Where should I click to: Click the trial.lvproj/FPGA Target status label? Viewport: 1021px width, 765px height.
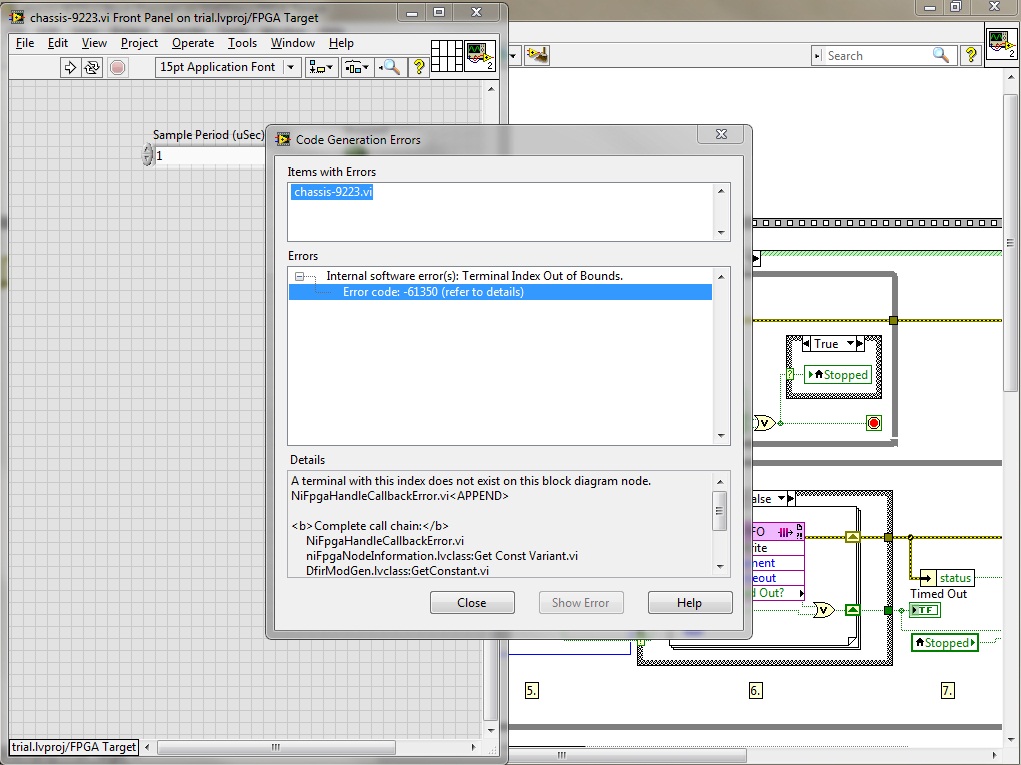click(x=74, y=747)
